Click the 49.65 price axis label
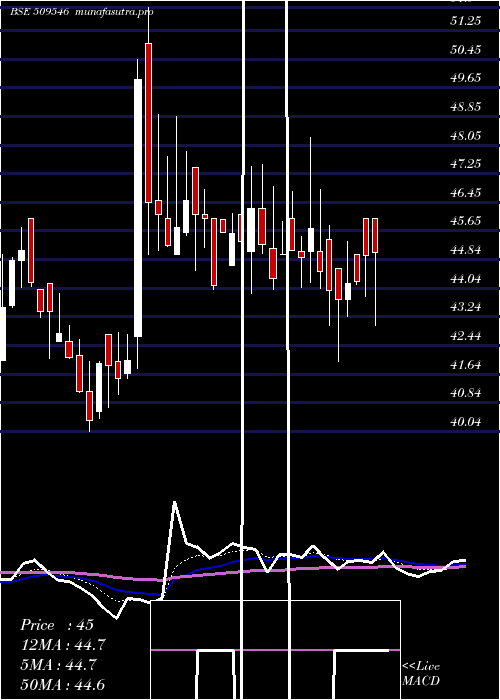The image size is (500, 700). [x=466, y=78]
